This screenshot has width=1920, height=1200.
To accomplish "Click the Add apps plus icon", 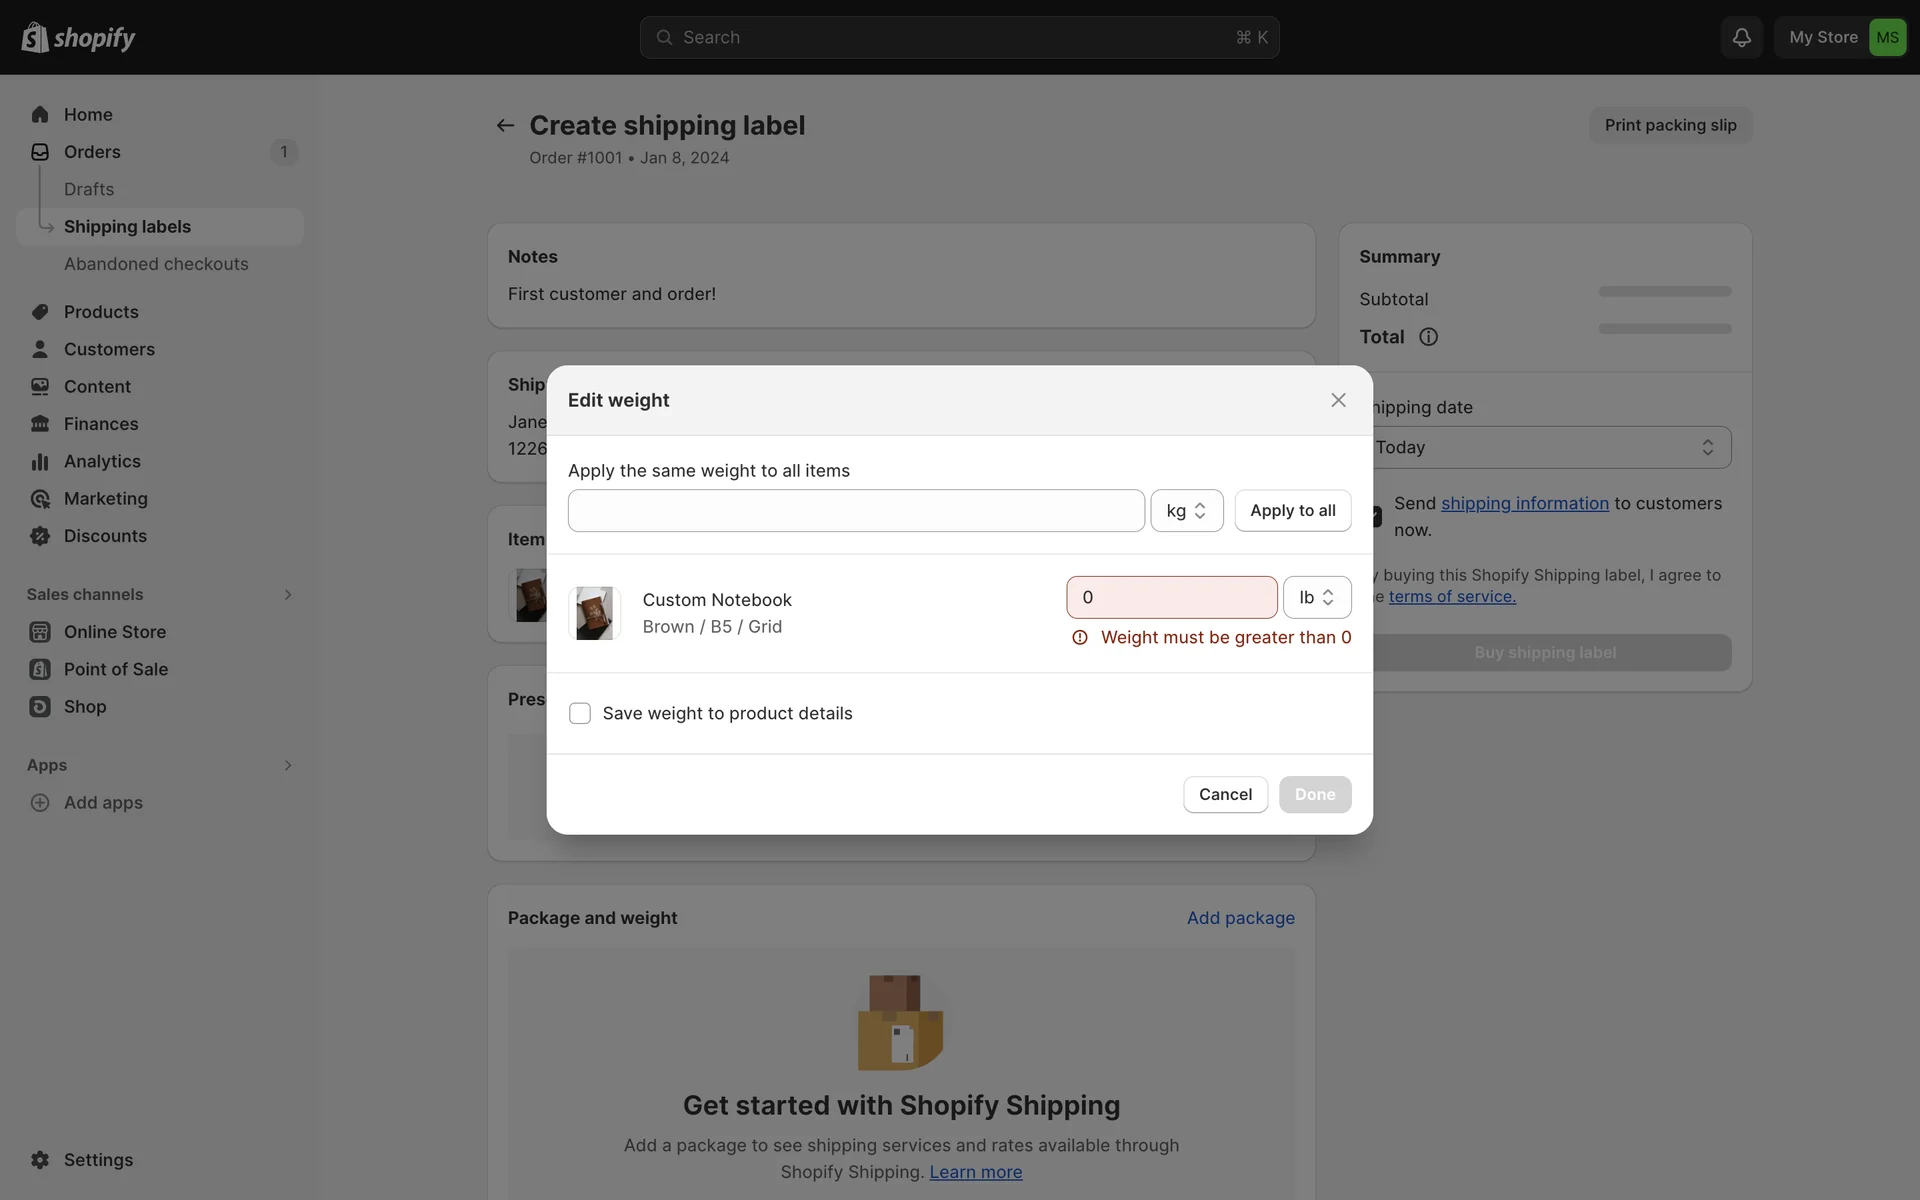I will coord(40,802).
